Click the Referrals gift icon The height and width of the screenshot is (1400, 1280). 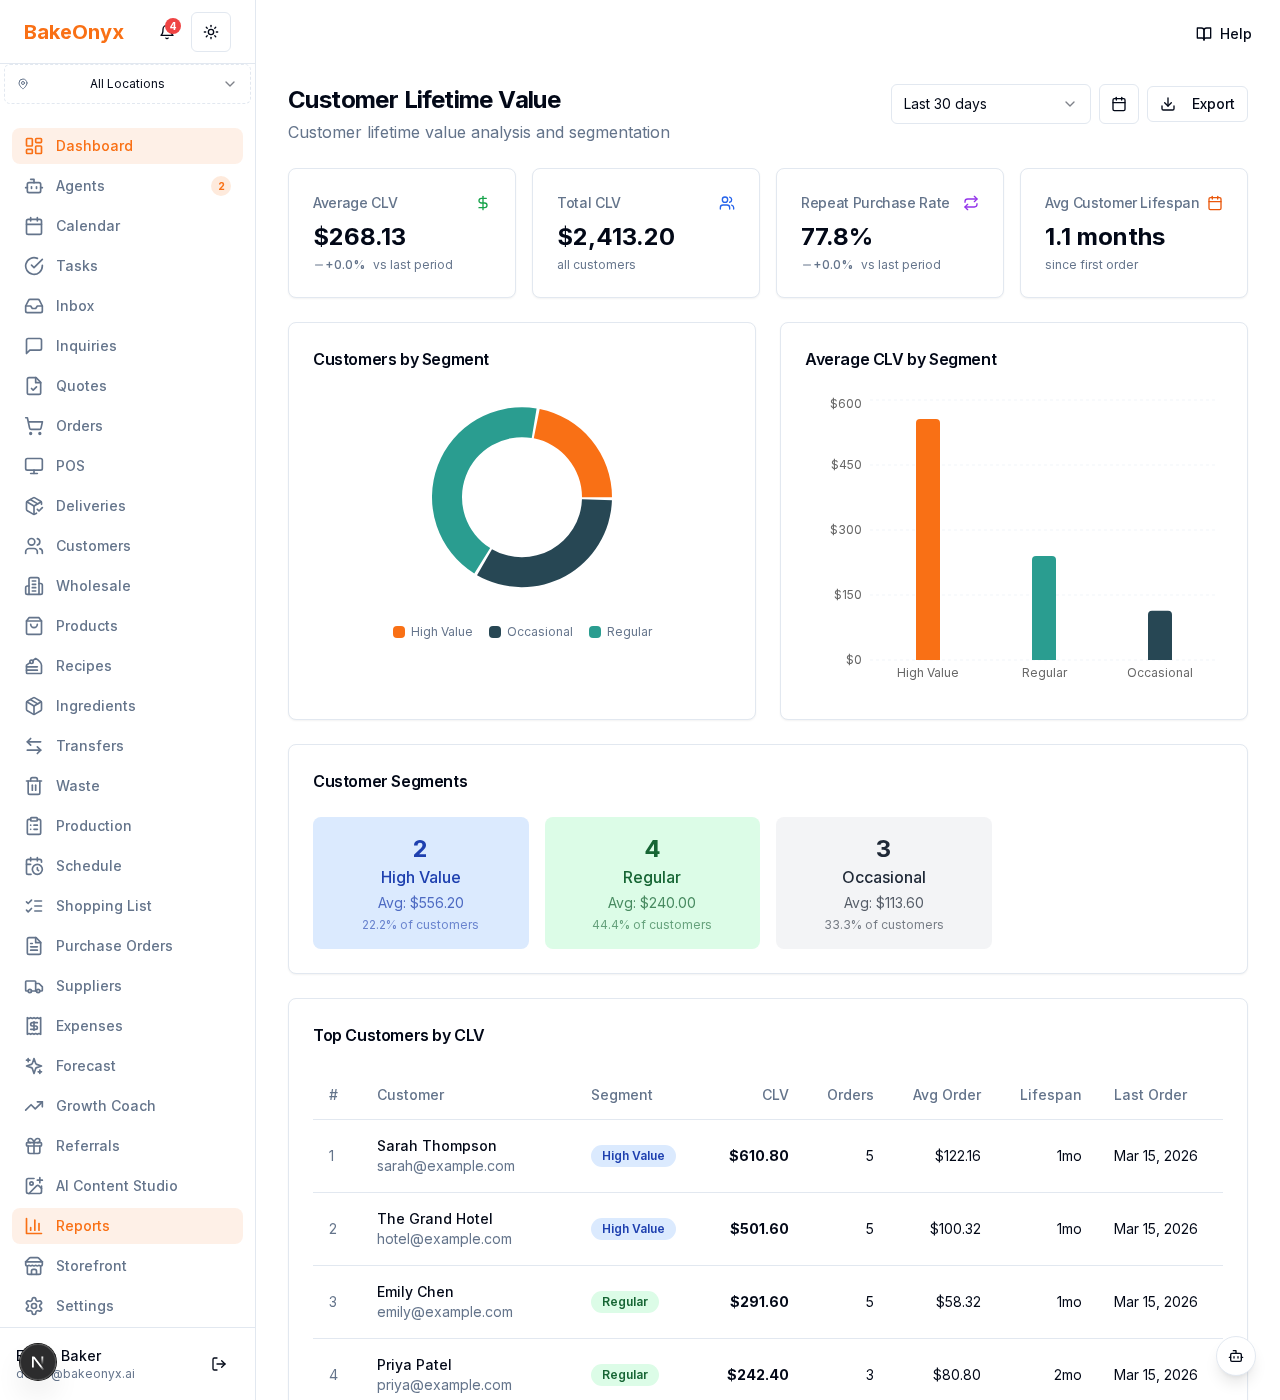click(x=34, y=1146)
